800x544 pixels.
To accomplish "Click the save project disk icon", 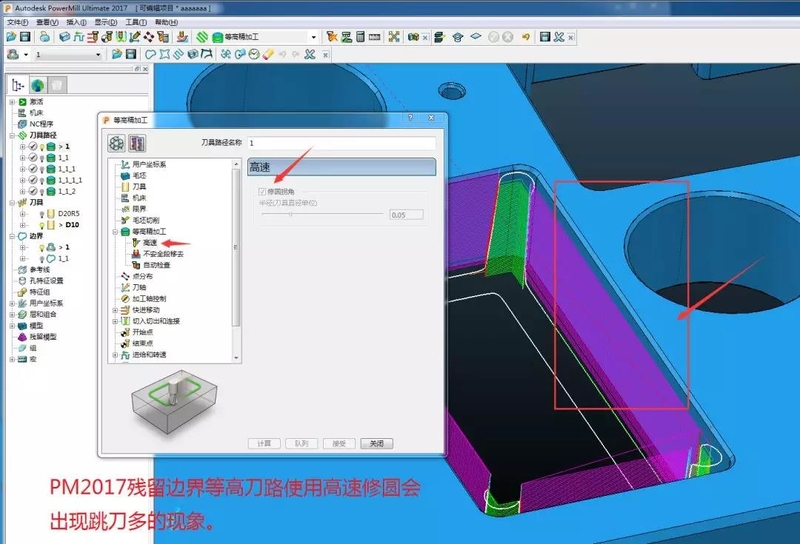I will tap(25, 37).
